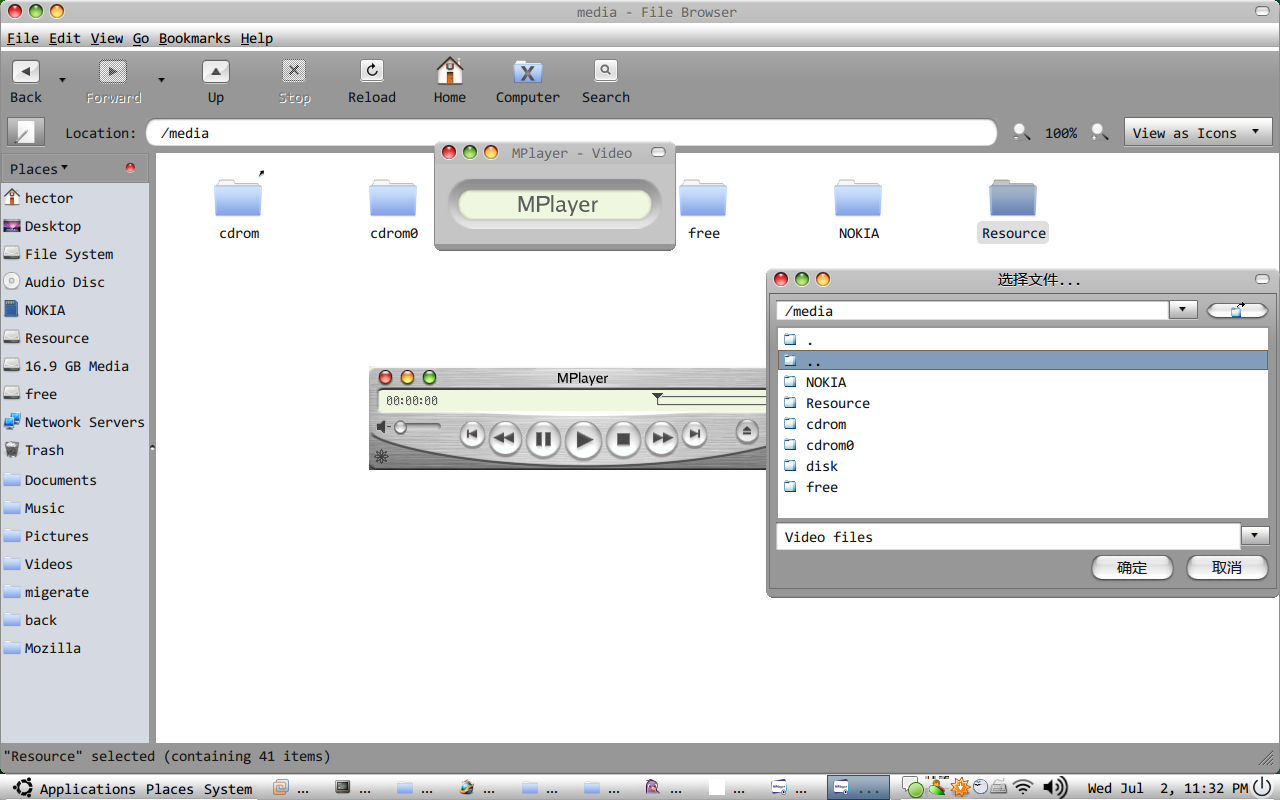Close the Places sidebar with the red button

tap(130, 168)
